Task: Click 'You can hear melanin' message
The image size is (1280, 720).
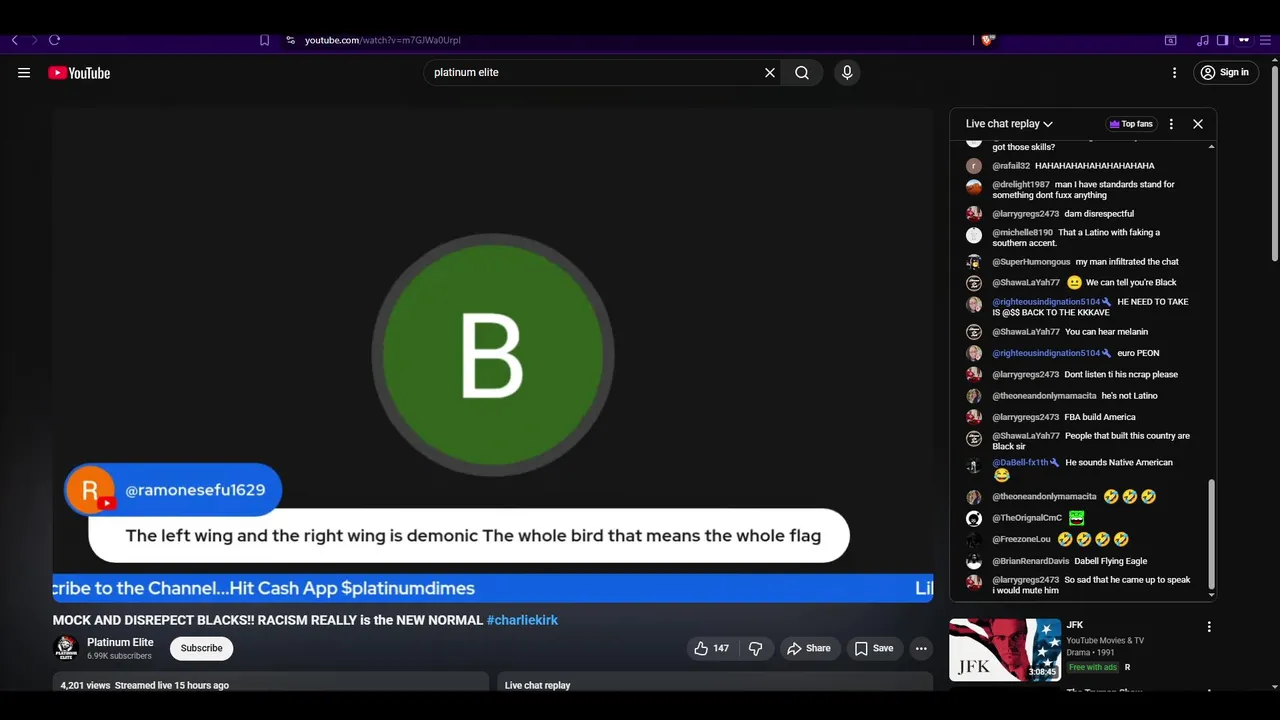Action: point(1106,332)
